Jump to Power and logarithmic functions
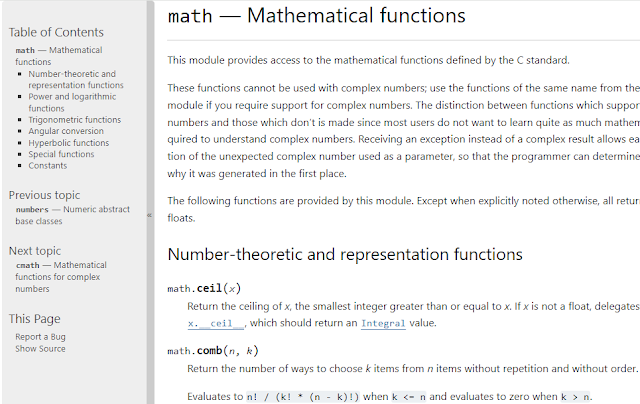640x404 pixels. click(x=72, y=102)
